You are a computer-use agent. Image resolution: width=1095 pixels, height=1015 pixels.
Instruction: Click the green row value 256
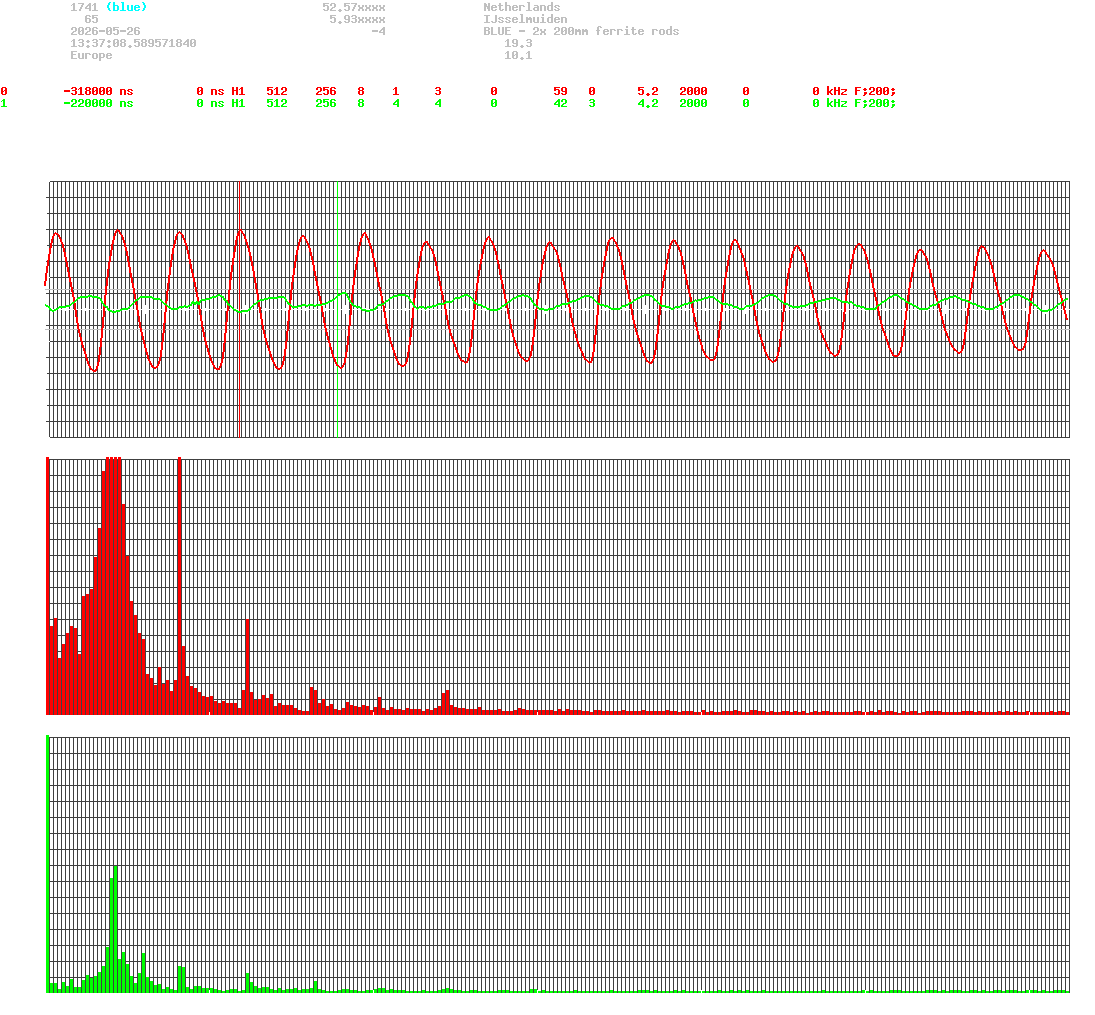click(x=325, y=103)
